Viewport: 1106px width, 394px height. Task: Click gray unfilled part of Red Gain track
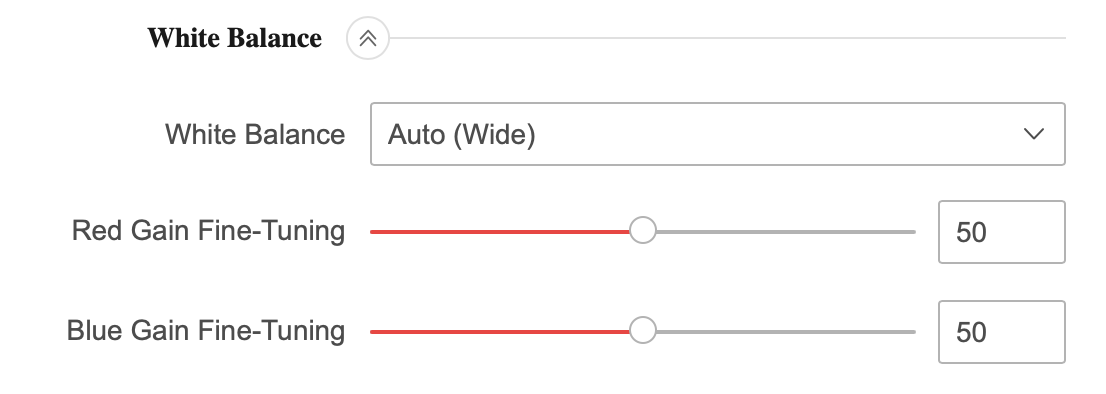786,231
